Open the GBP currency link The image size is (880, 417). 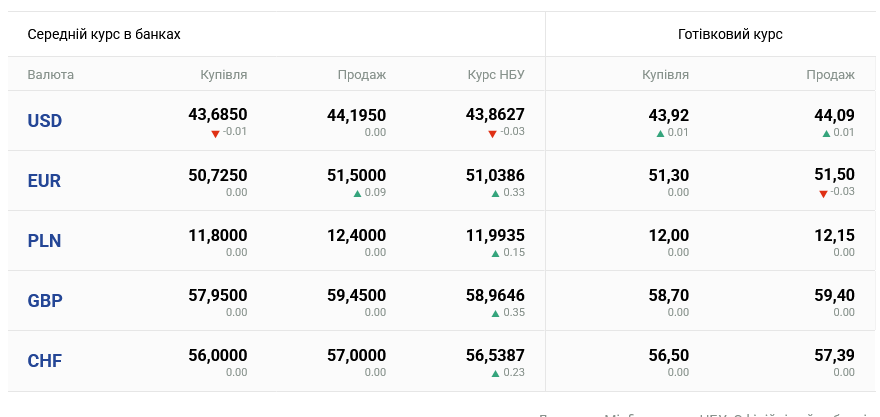(x=45, y=301)
